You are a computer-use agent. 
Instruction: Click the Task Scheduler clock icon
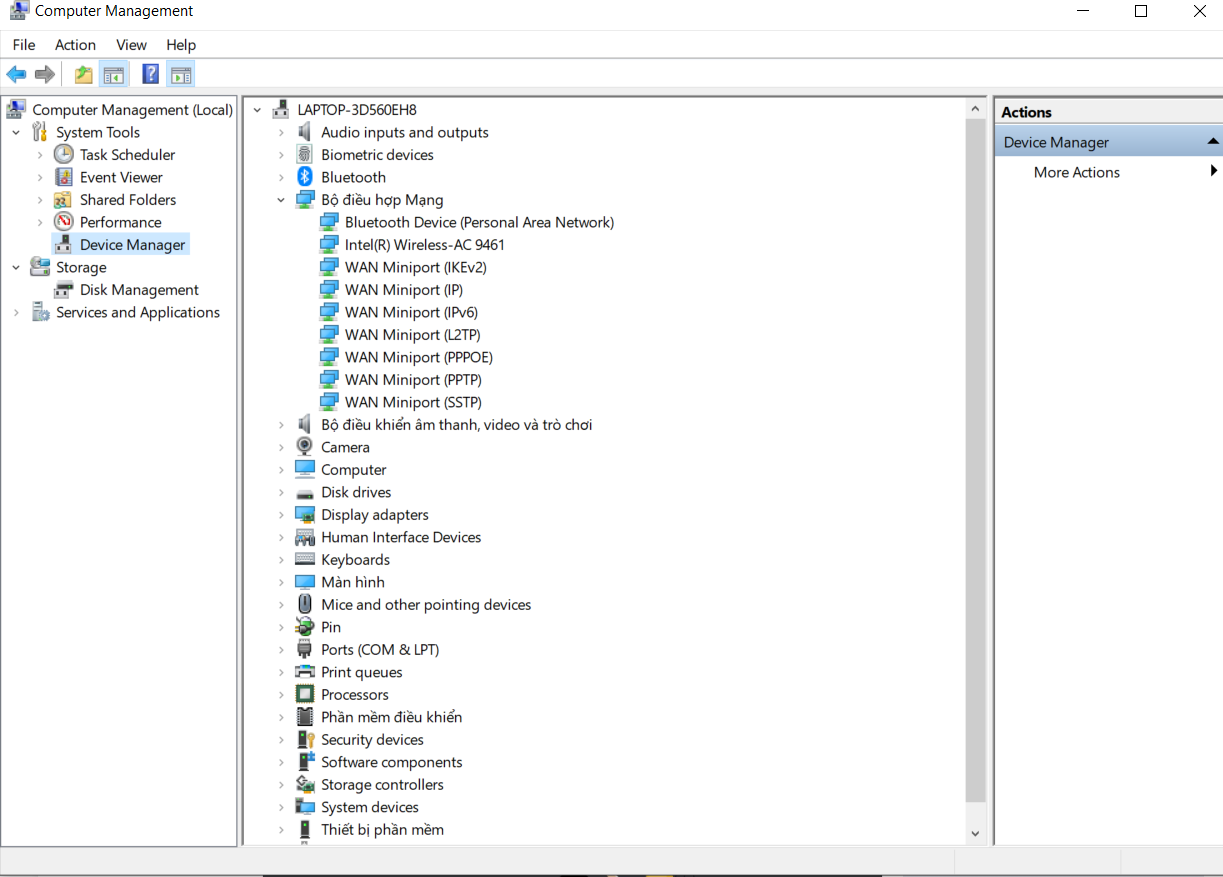point(64,154)
